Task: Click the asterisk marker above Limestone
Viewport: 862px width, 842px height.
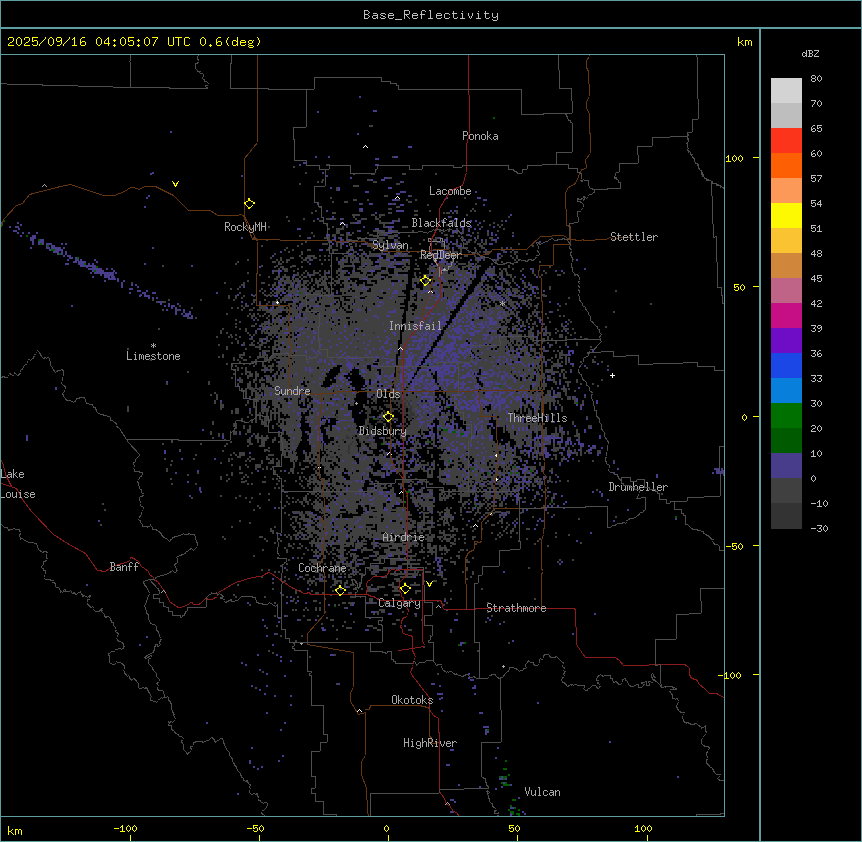Action: click(153, 346)
